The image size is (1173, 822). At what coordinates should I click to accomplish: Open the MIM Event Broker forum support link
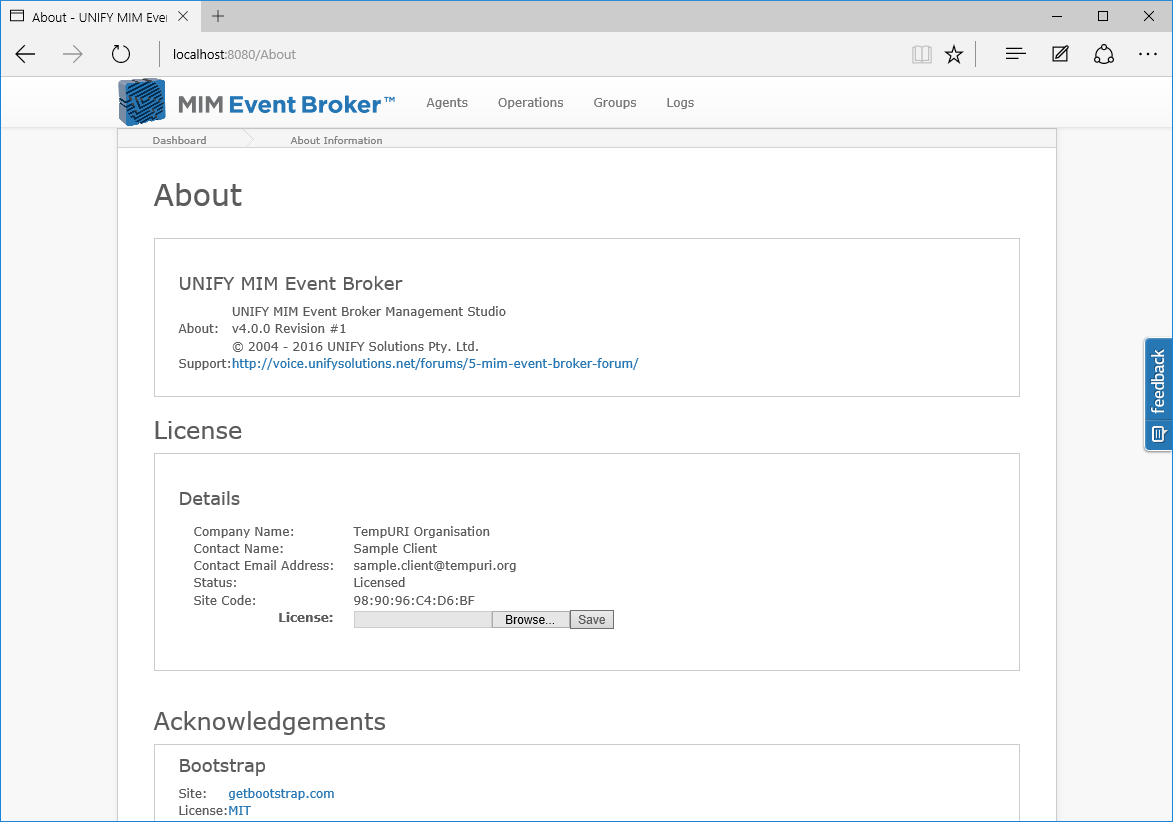435,364
